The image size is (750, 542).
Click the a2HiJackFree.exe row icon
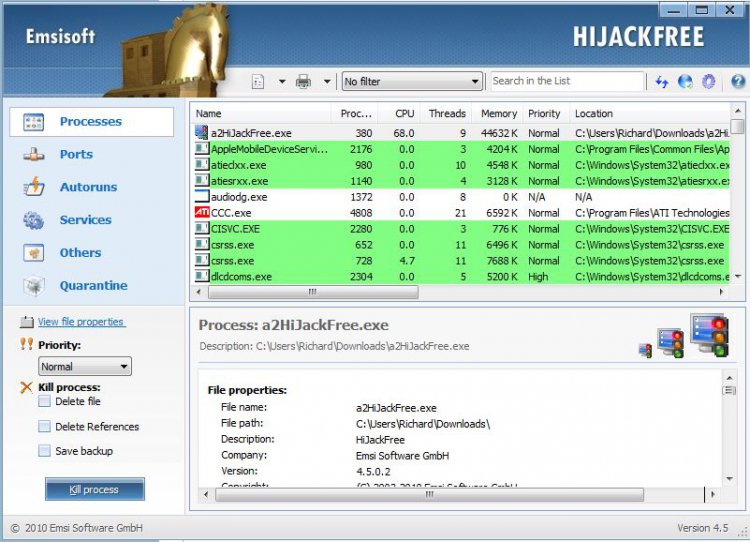201,133
